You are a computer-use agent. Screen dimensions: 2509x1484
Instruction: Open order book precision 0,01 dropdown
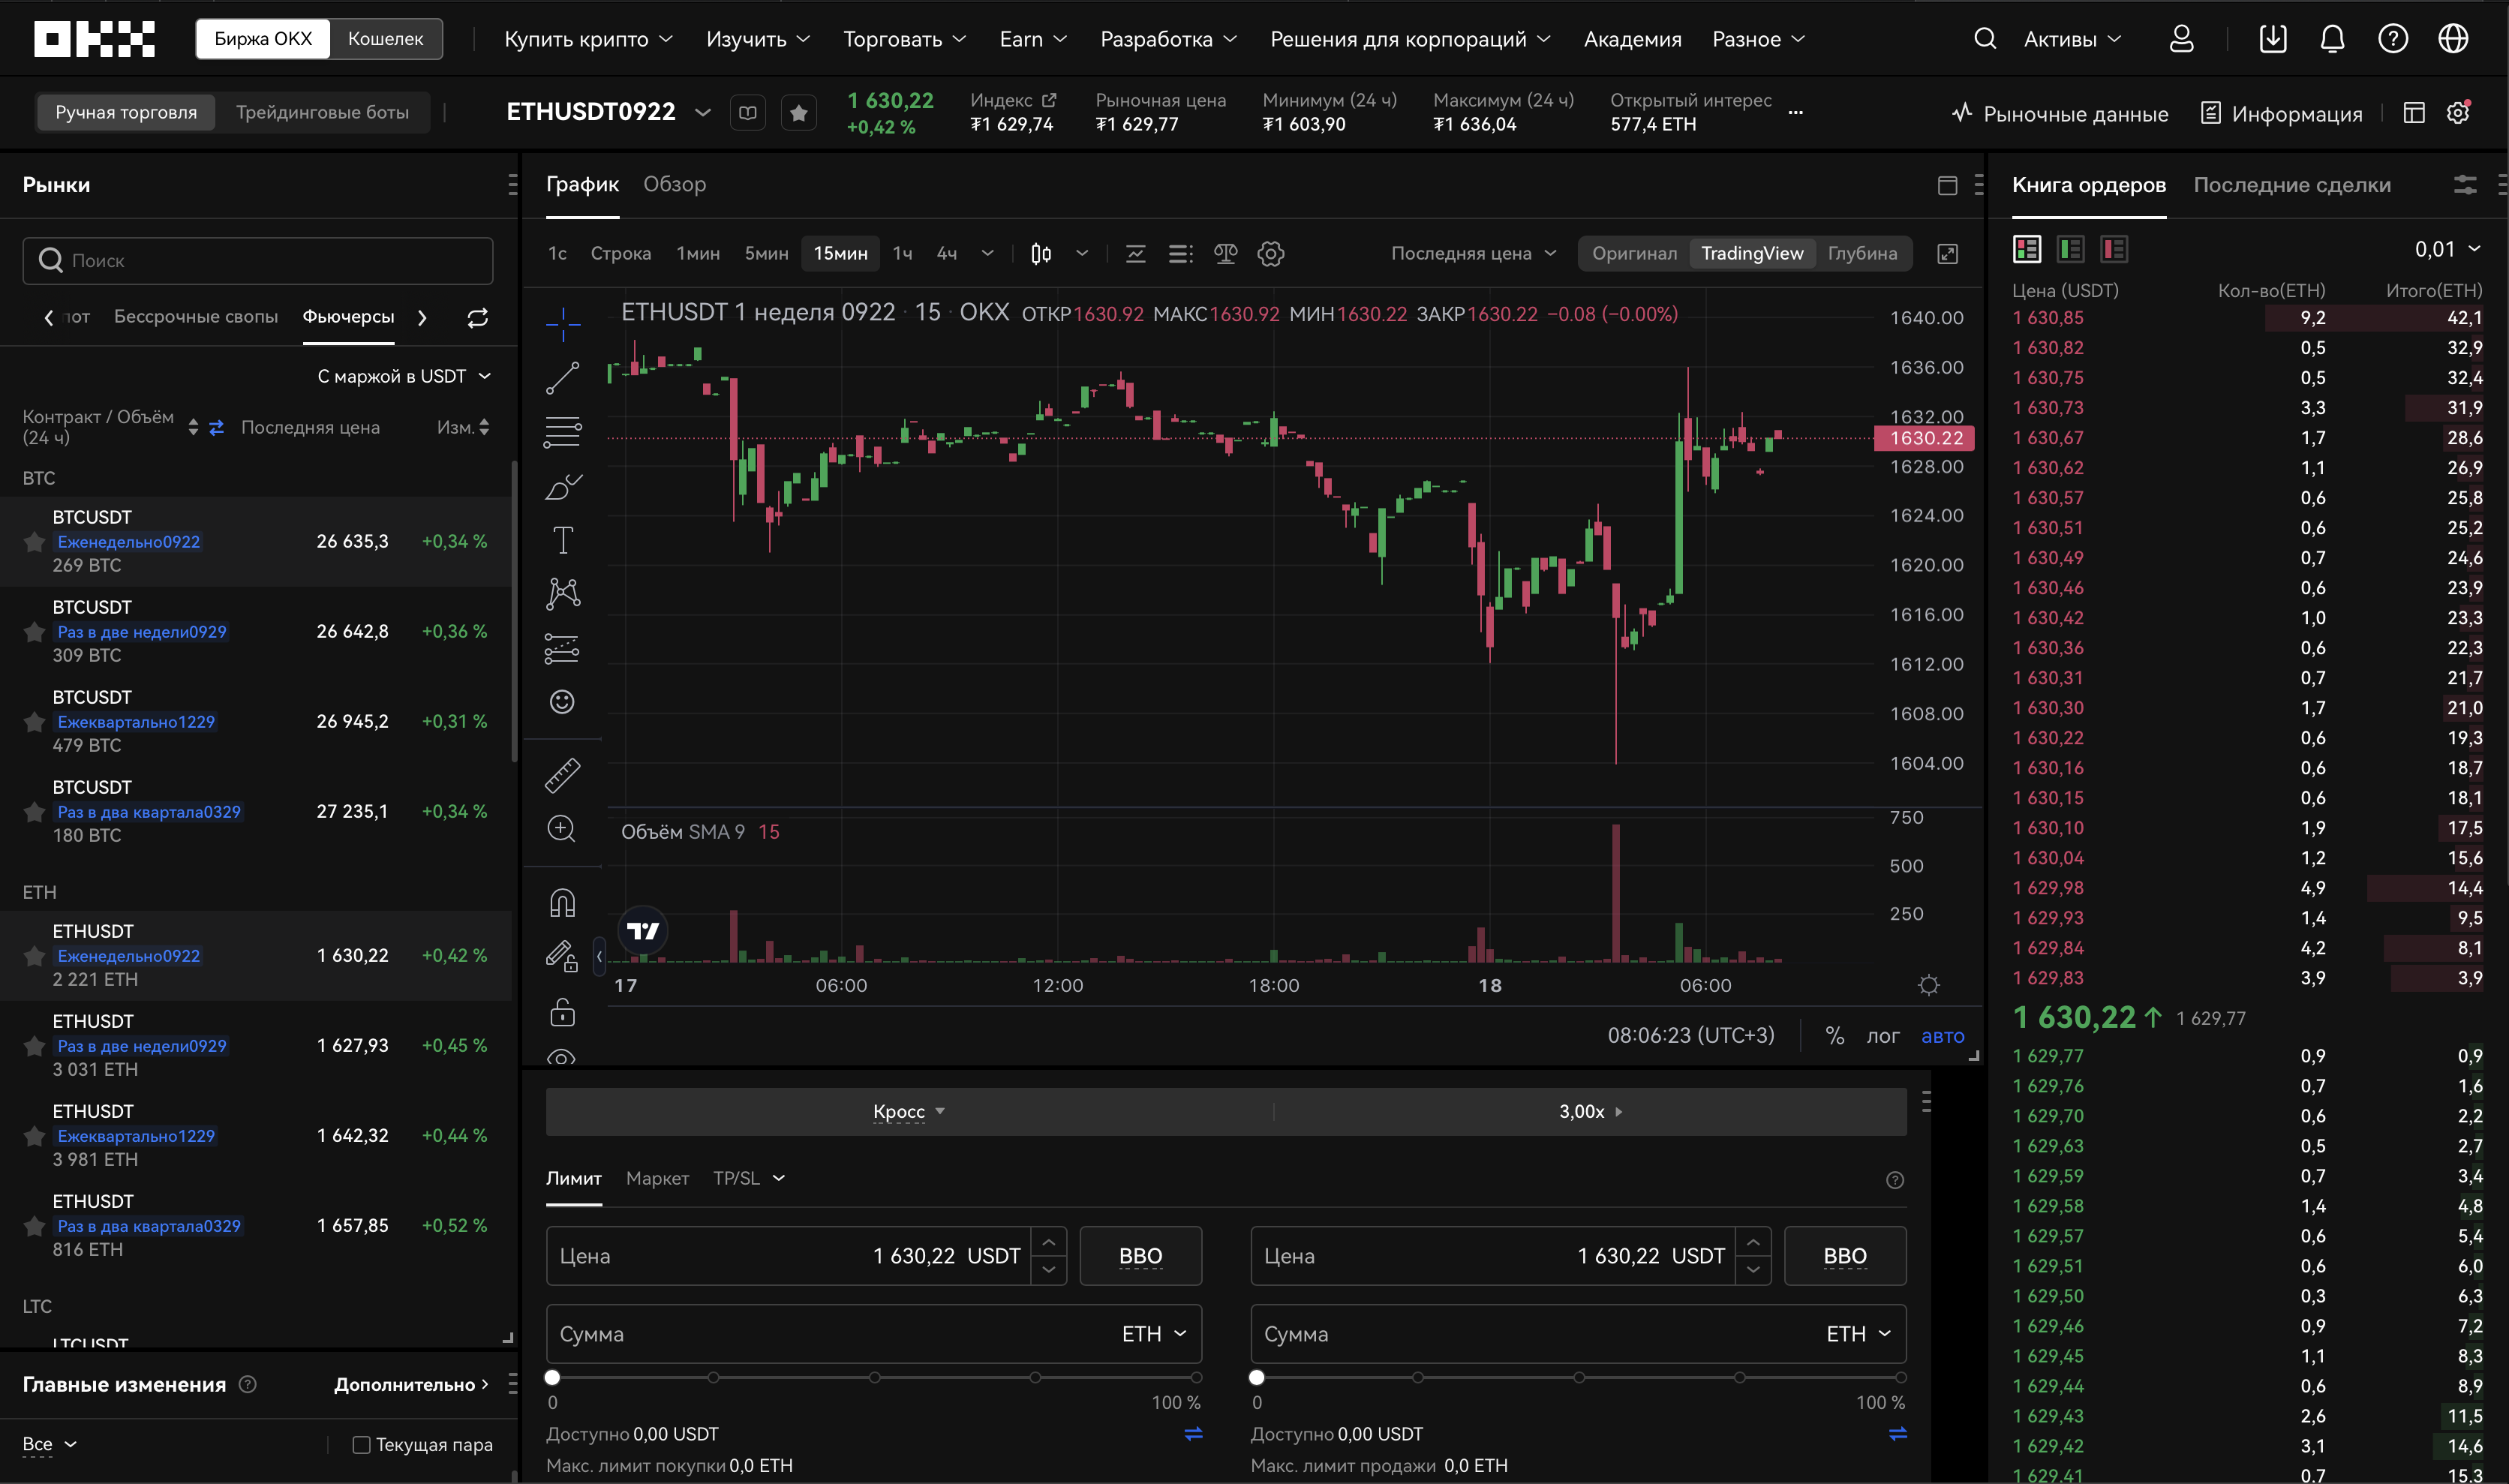(2446, 249)
